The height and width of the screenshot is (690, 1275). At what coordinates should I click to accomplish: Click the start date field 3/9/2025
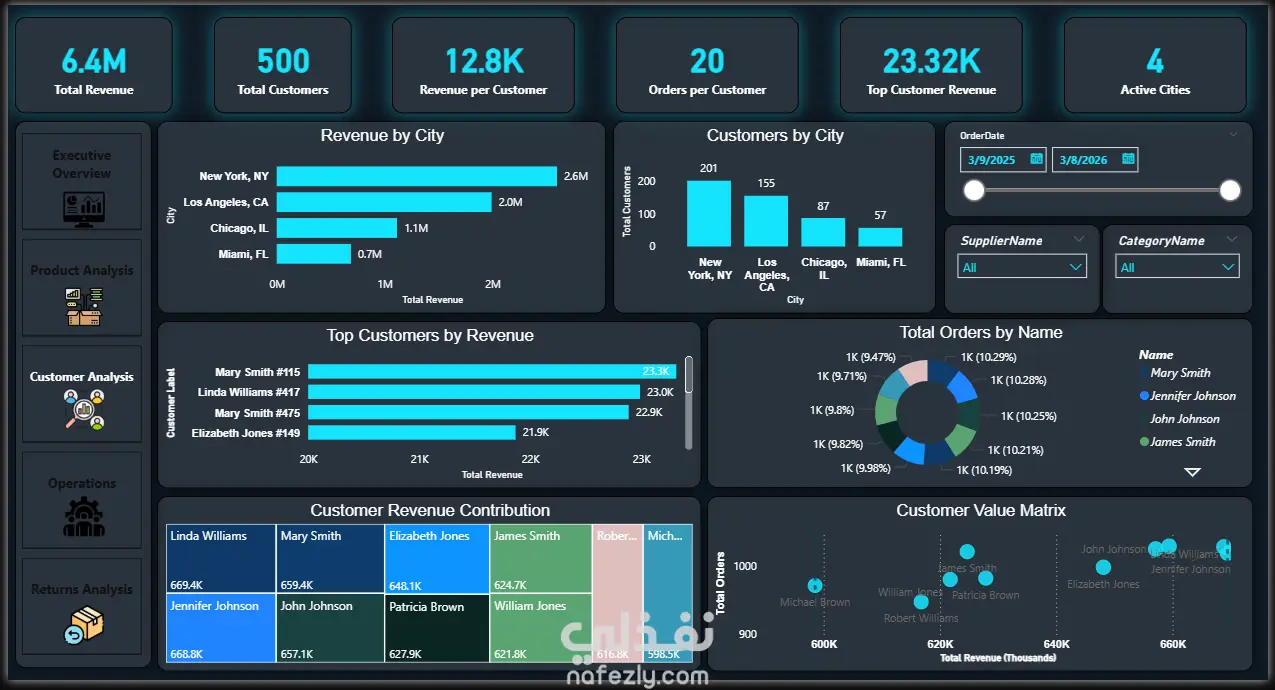1003,160
